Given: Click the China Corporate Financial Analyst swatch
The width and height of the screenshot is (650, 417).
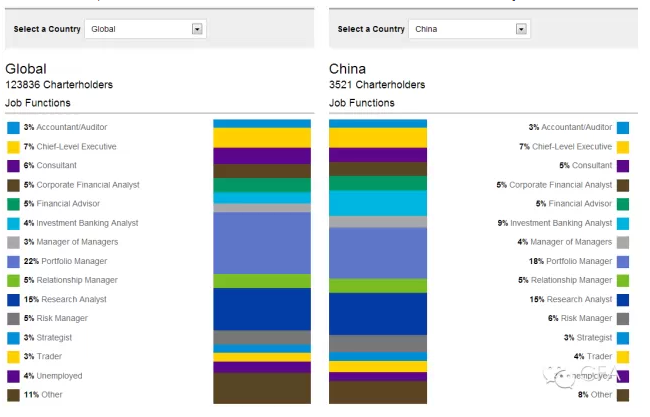Looking at the screenshot, I should point(623,185).
